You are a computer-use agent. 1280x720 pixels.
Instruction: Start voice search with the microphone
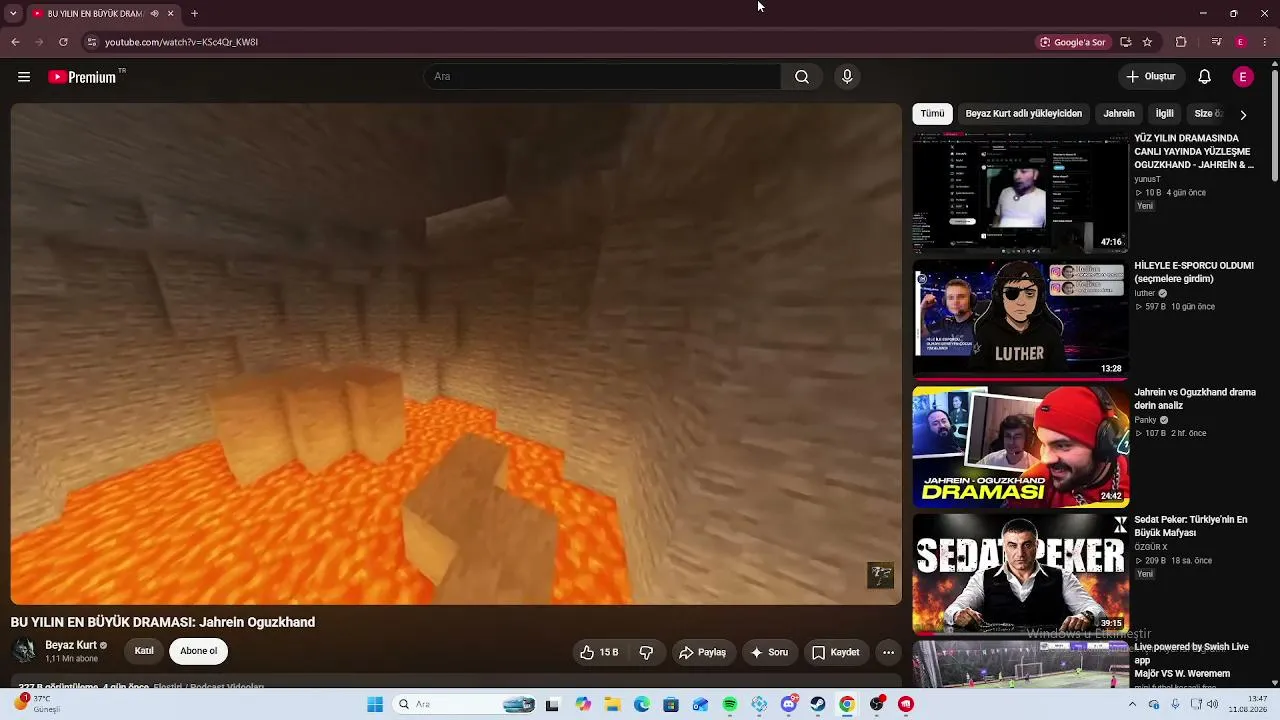(x=847, y=77)
